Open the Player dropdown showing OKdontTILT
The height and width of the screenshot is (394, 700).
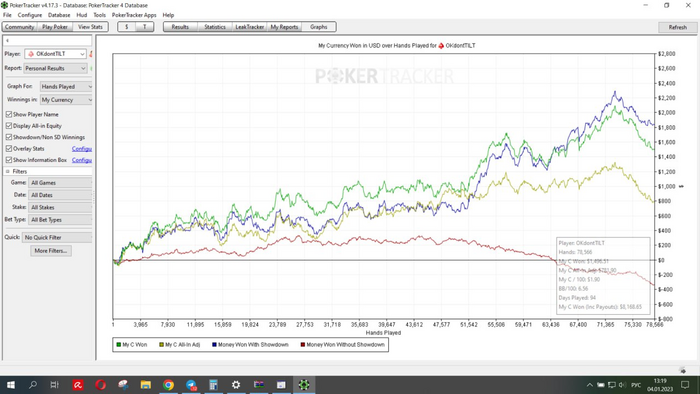click(55, 54)
